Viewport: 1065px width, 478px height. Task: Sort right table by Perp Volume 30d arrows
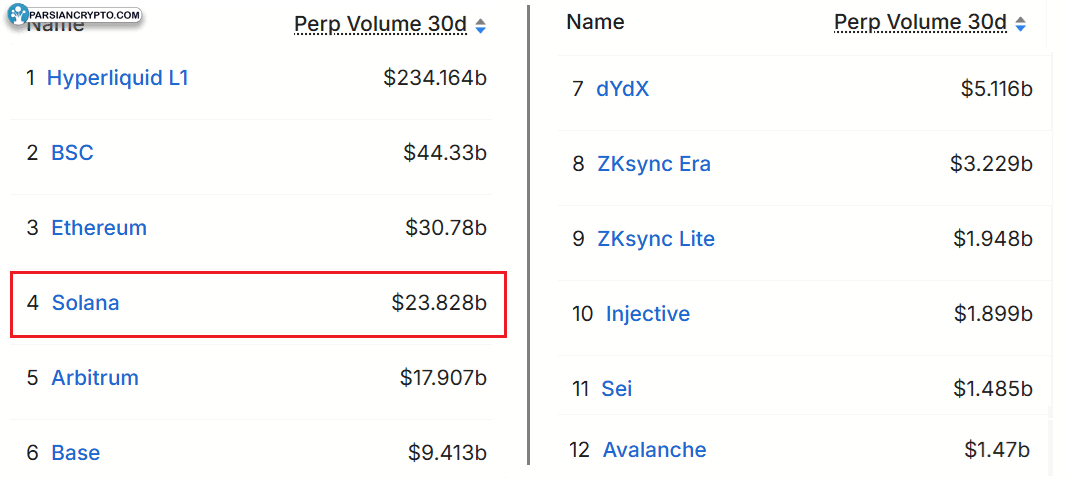(1020, 23)
